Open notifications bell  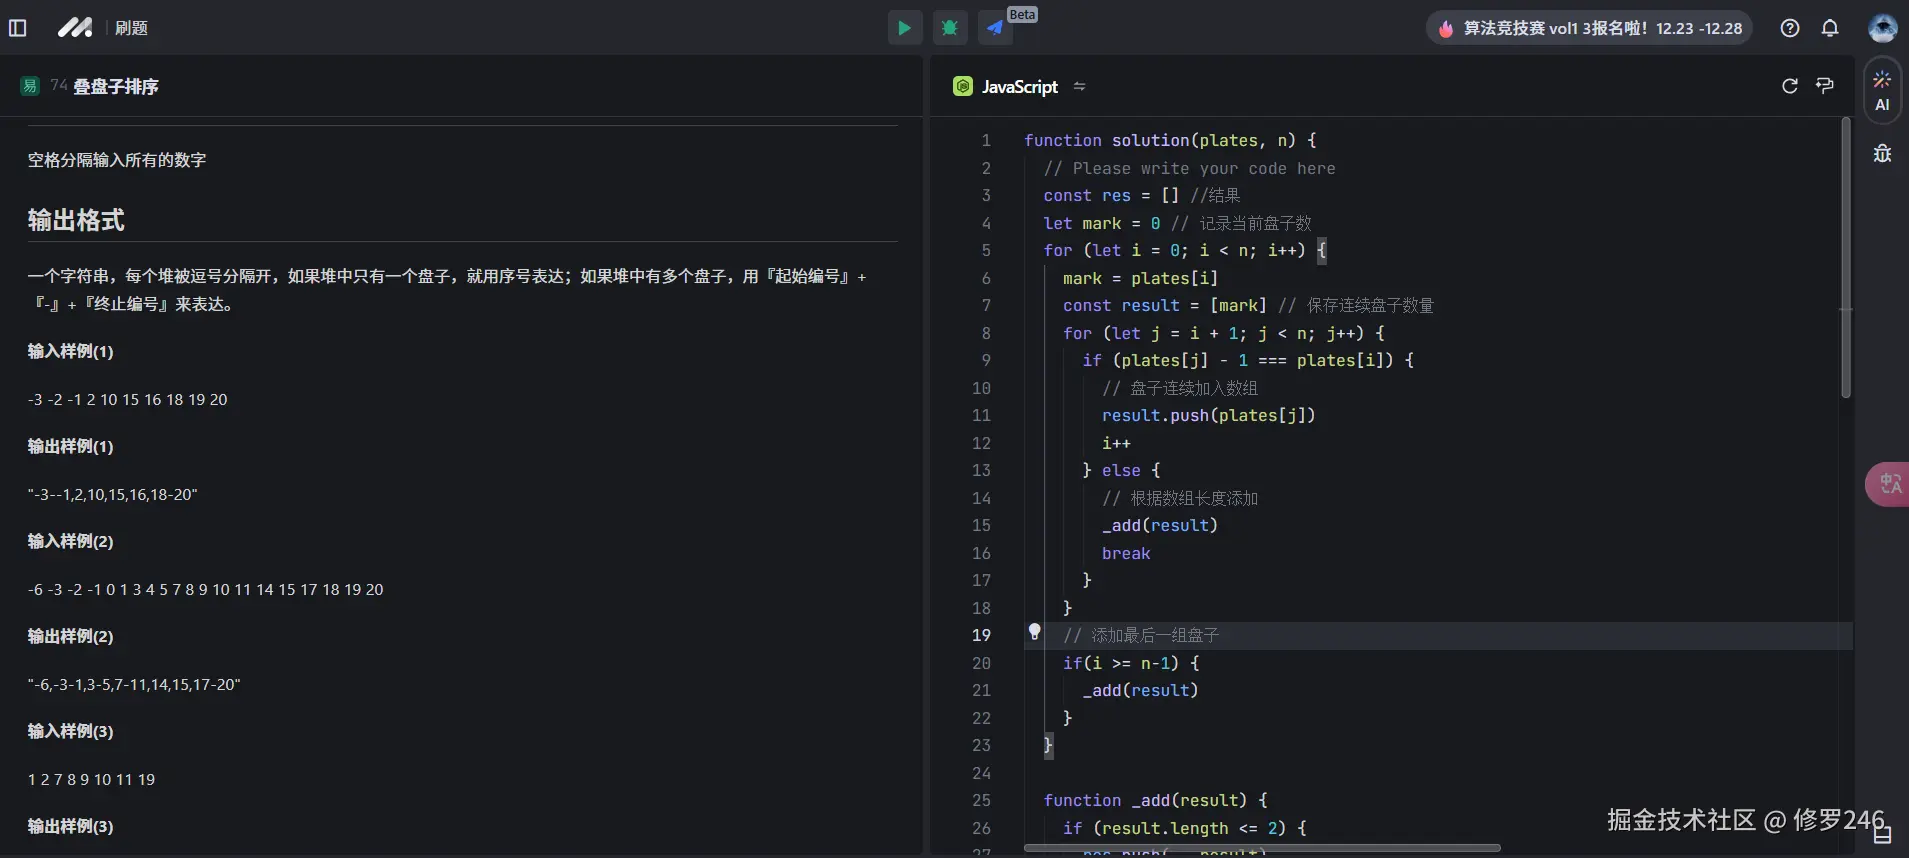[1830, 28]
